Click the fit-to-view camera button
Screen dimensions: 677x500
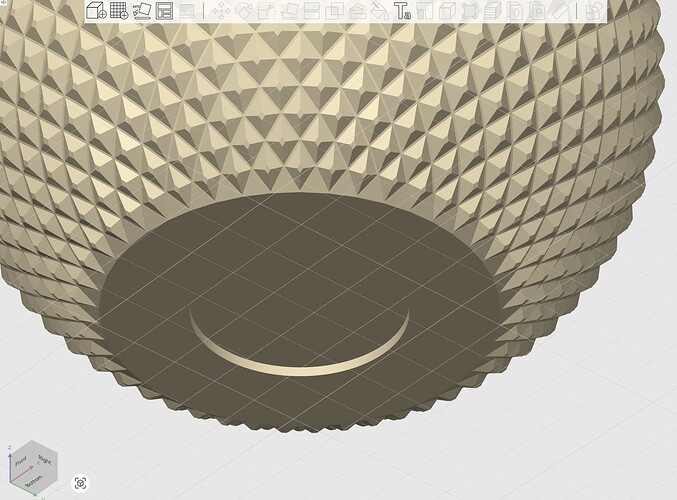80,483
